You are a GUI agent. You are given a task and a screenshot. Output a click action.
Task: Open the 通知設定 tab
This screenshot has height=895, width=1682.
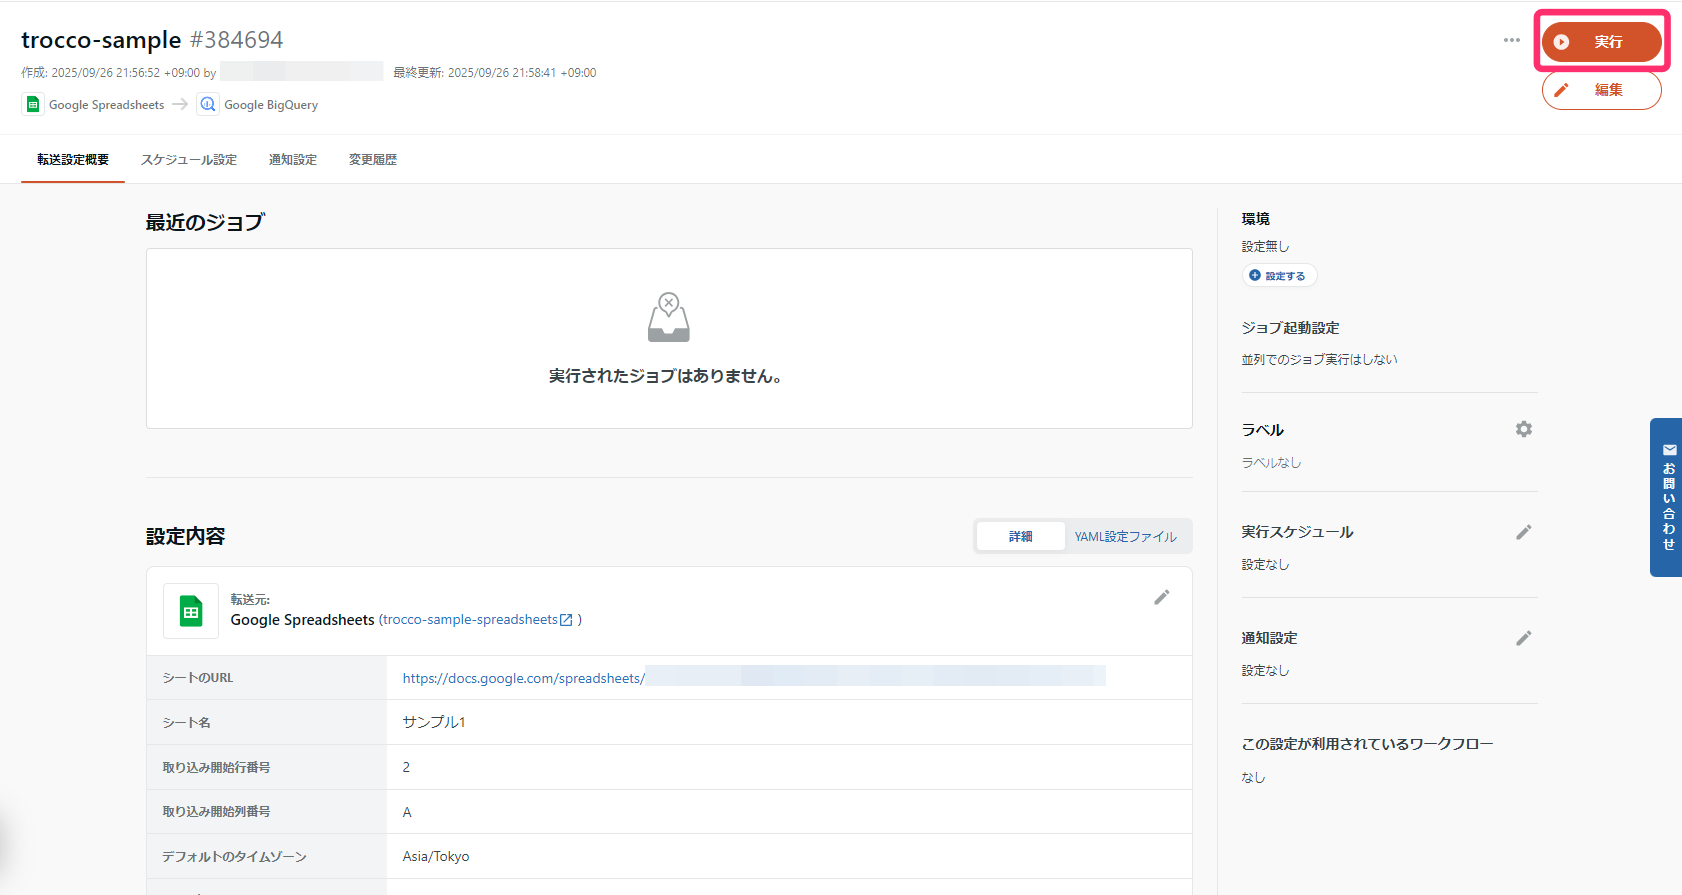293,160
